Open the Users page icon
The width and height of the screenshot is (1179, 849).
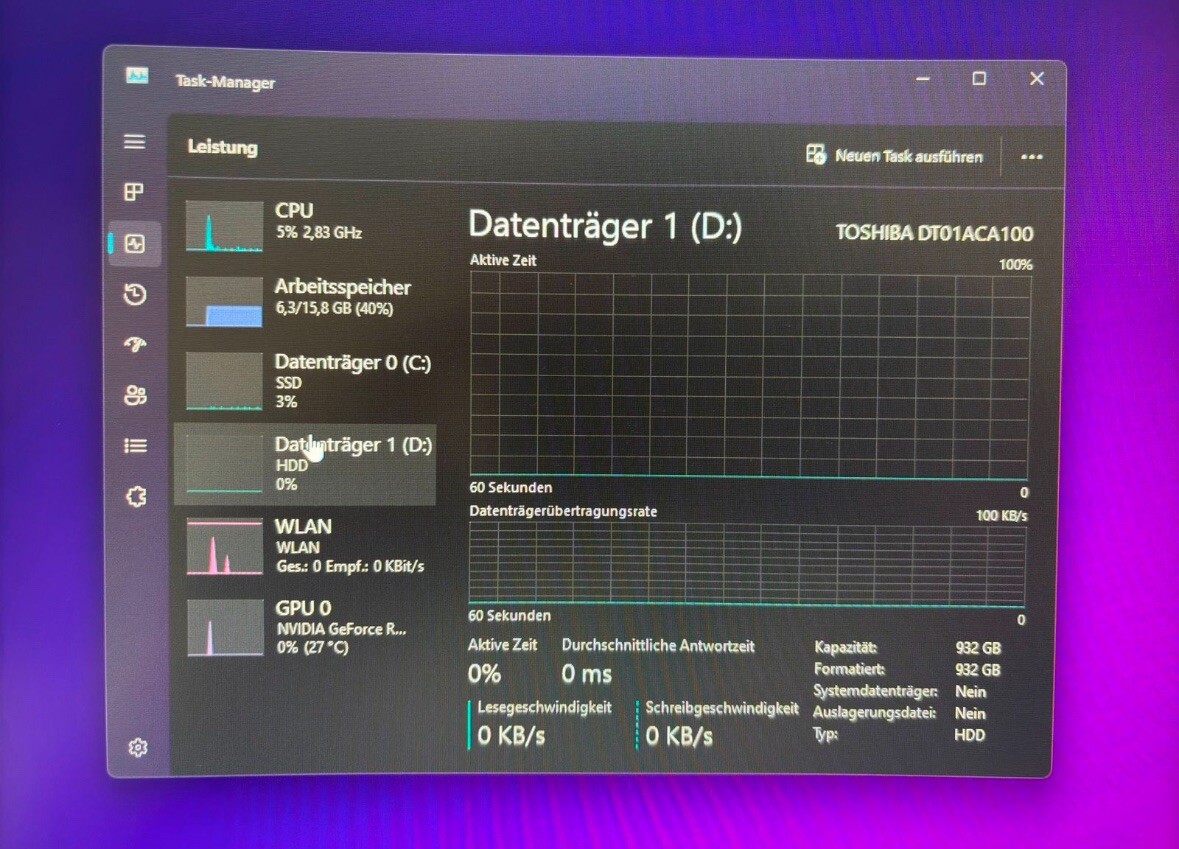click(135, 395)
